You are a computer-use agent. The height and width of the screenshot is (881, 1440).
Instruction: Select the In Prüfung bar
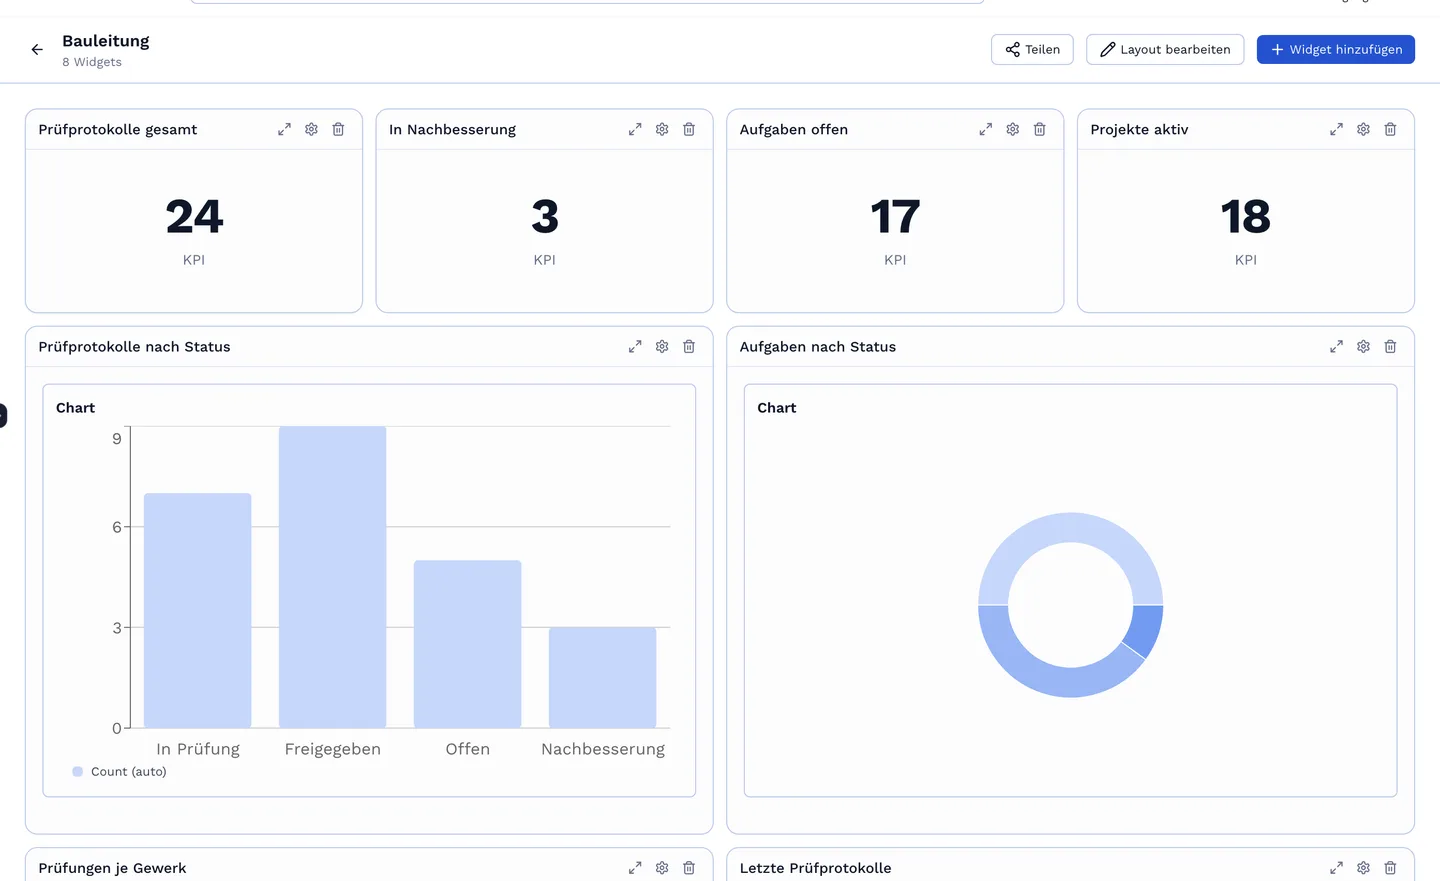click(197, 610)
